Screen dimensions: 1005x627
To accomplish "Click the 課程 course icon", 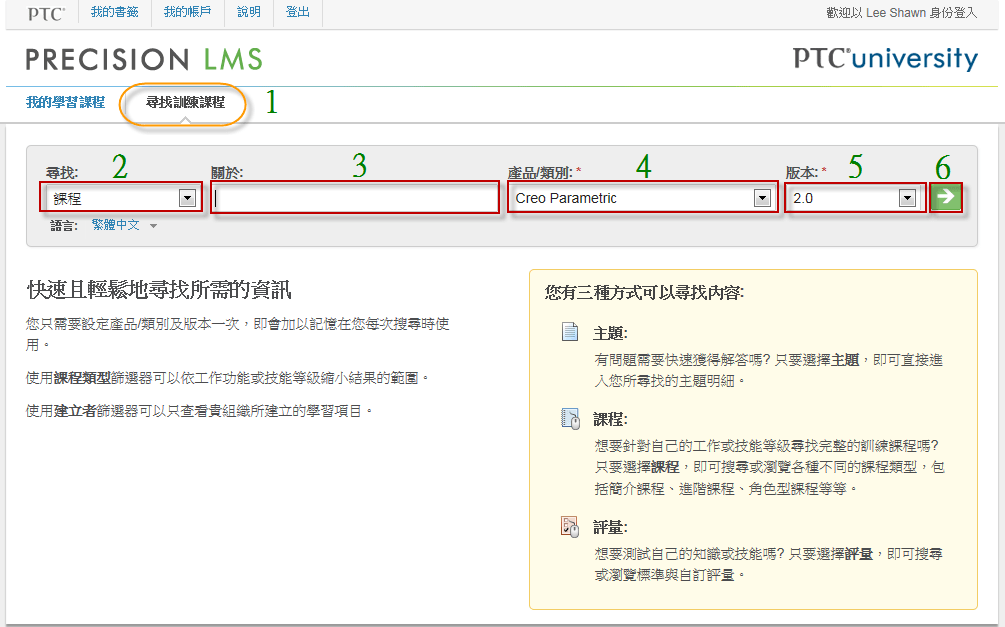I will pyautogui.click(x=570, y=419).
